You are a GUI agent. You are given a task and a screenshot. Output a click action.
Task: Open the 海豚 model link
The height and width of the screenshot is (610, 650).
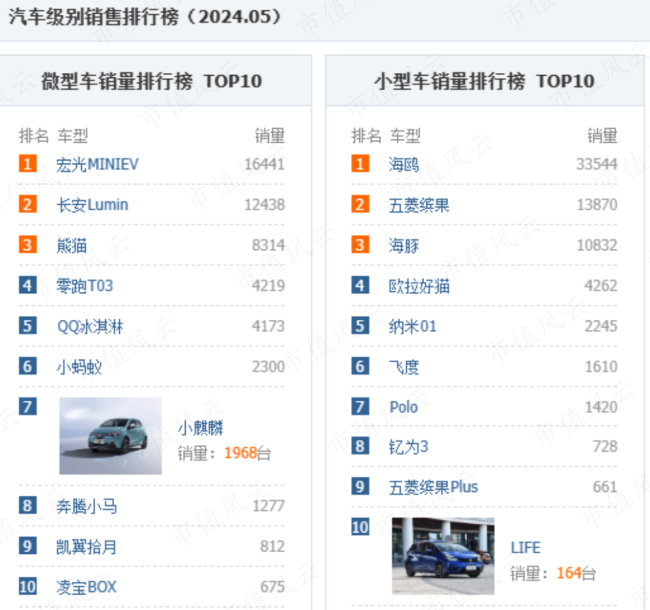pos(404,245)
